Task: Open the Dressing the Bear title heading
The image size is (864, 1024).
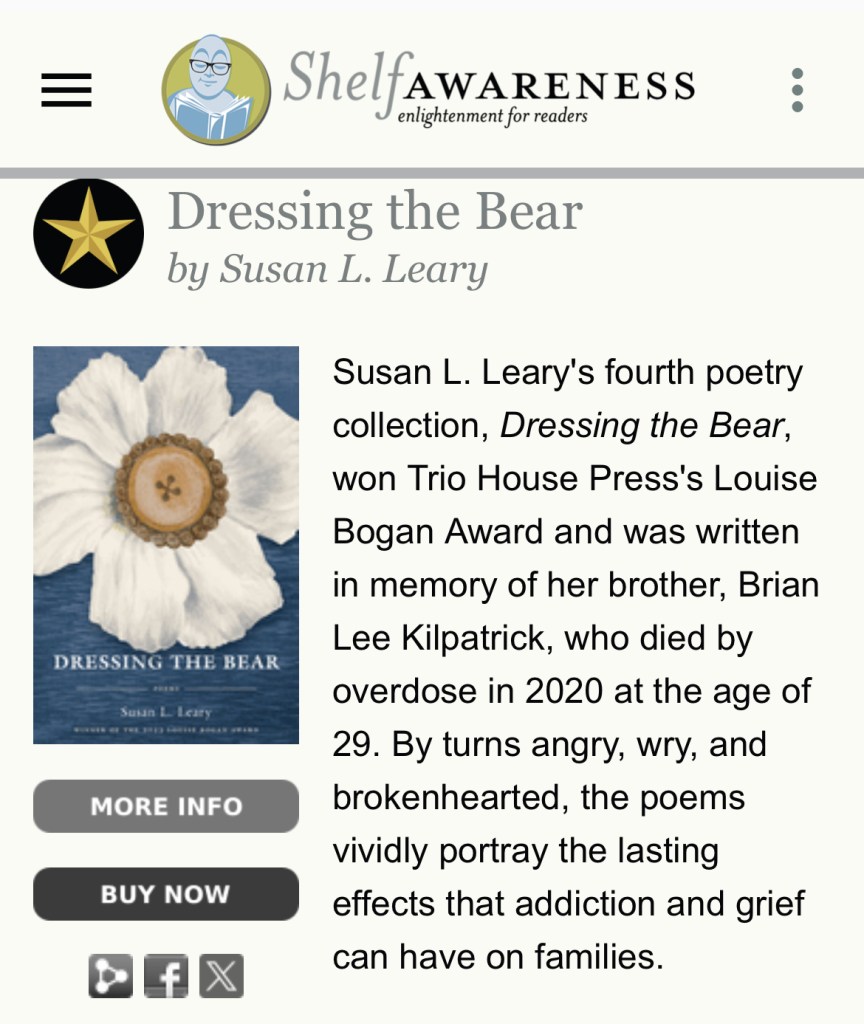Action: tap(375, 213)
